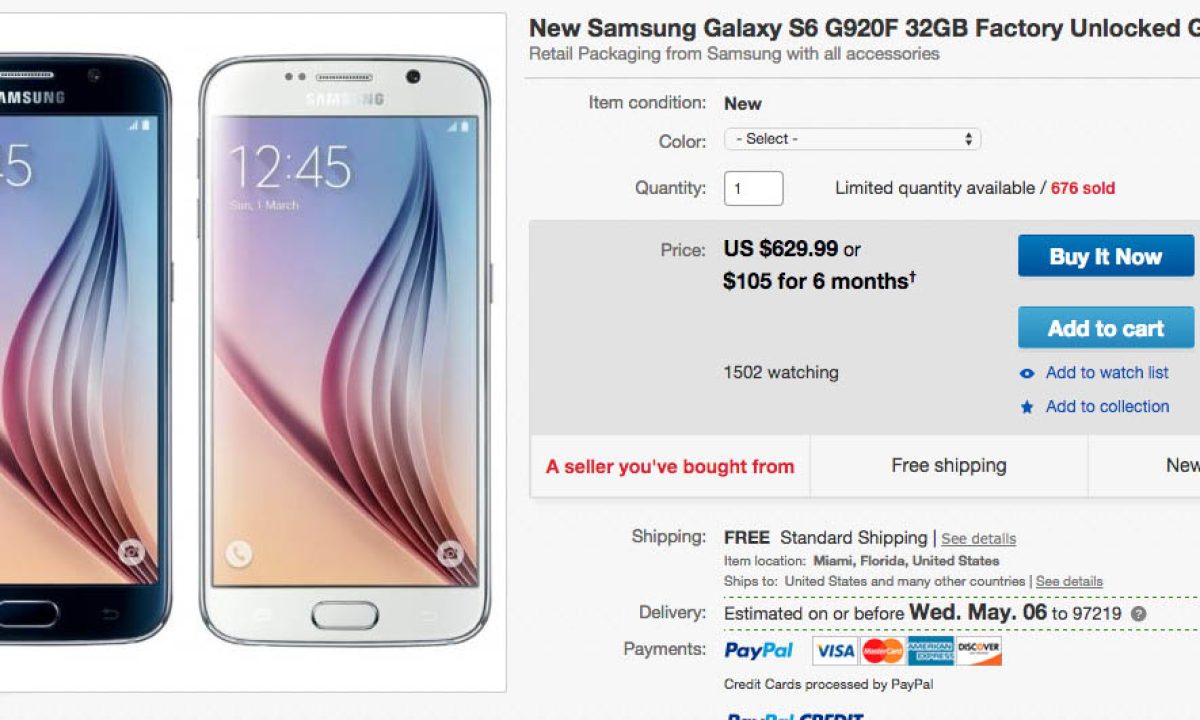The image size is (1200, 720).
Task: Click the Free shipping tab
Action: pos(949,466)
